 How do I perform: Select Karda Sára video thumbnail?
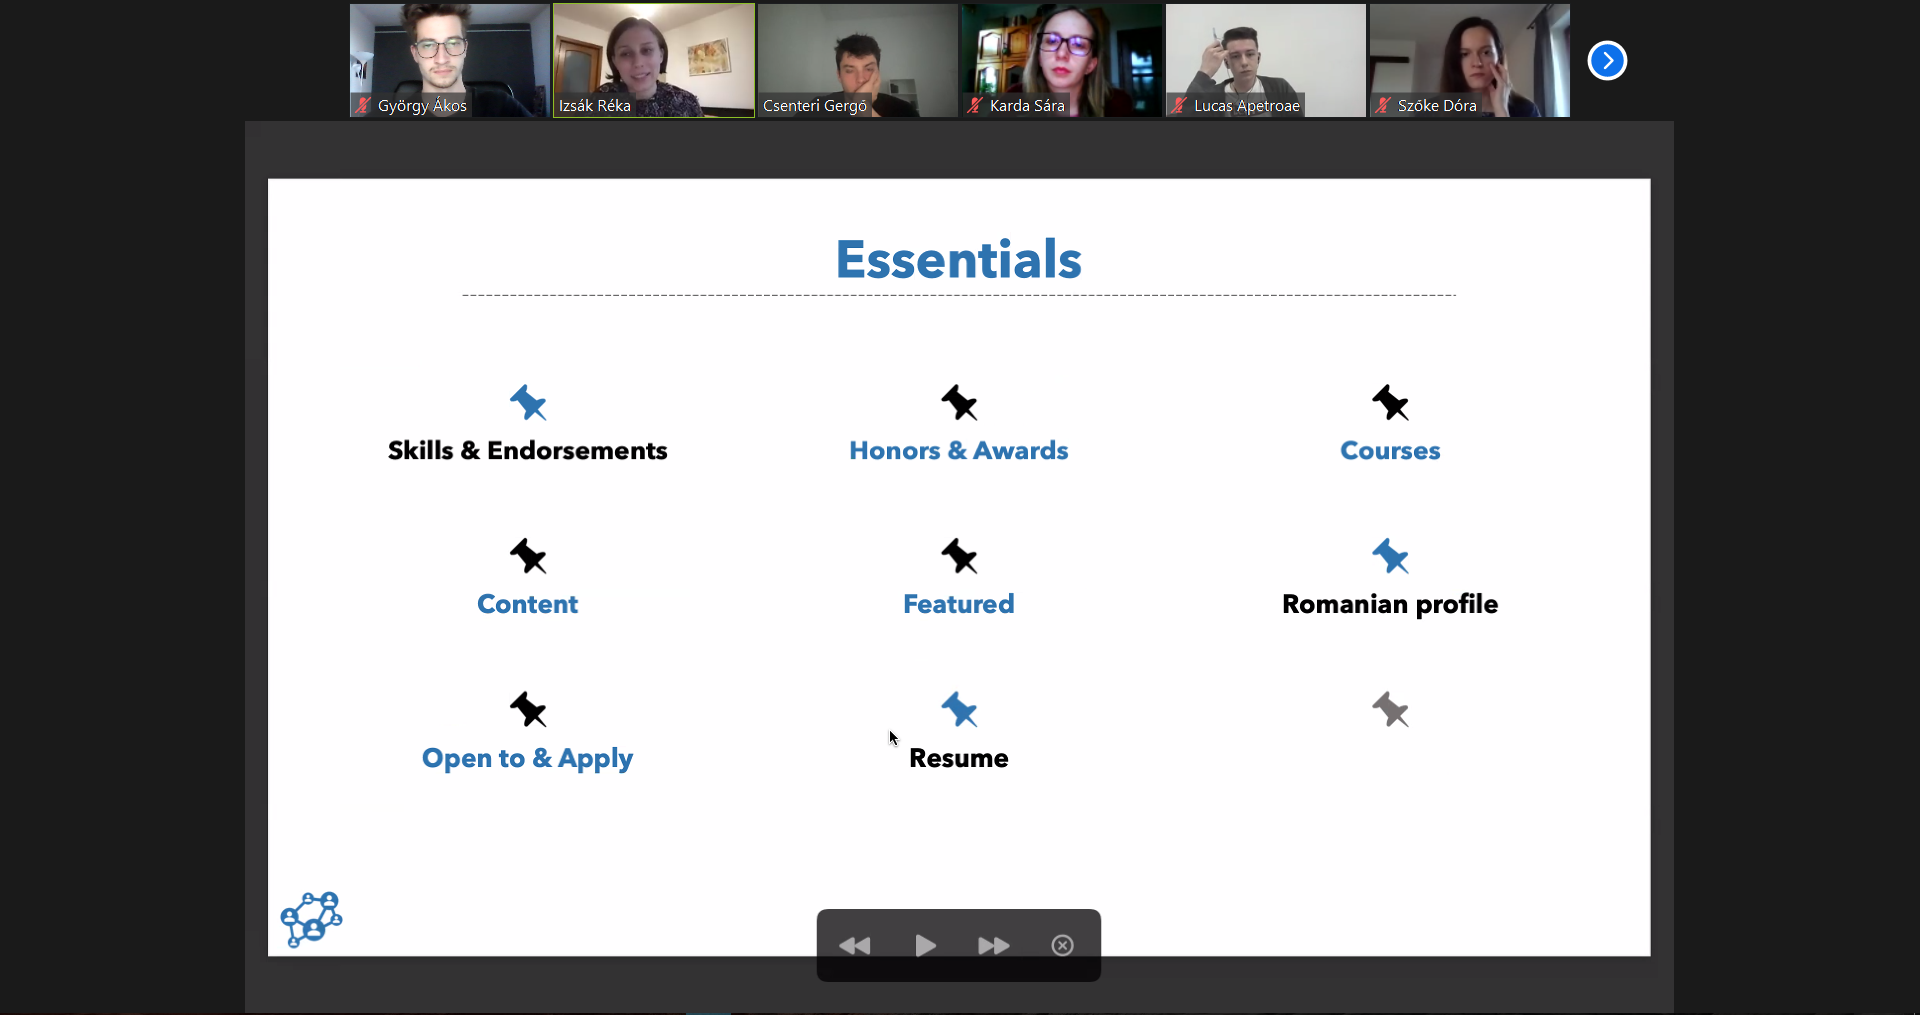tap(1062, 60)
